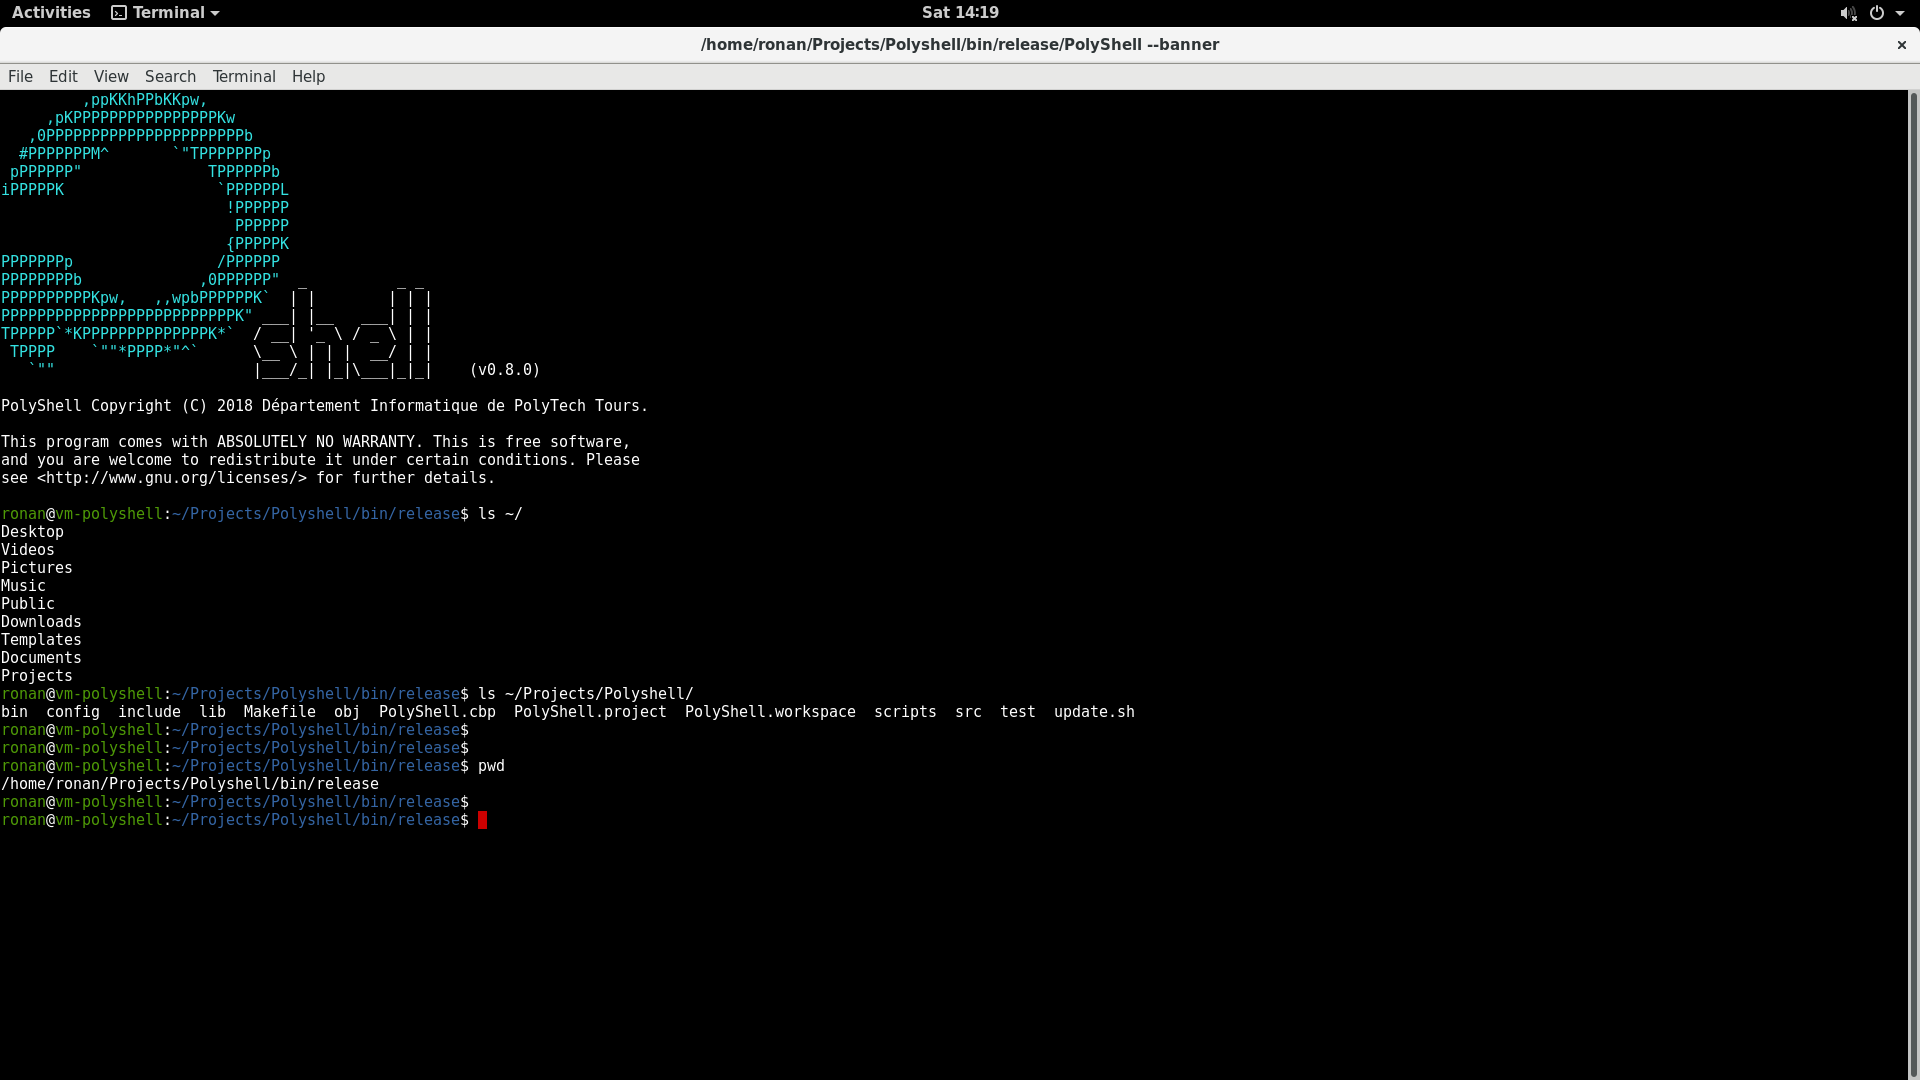
Task: Click the 'ls ~/' command text
Action: [x=500, y=514]
